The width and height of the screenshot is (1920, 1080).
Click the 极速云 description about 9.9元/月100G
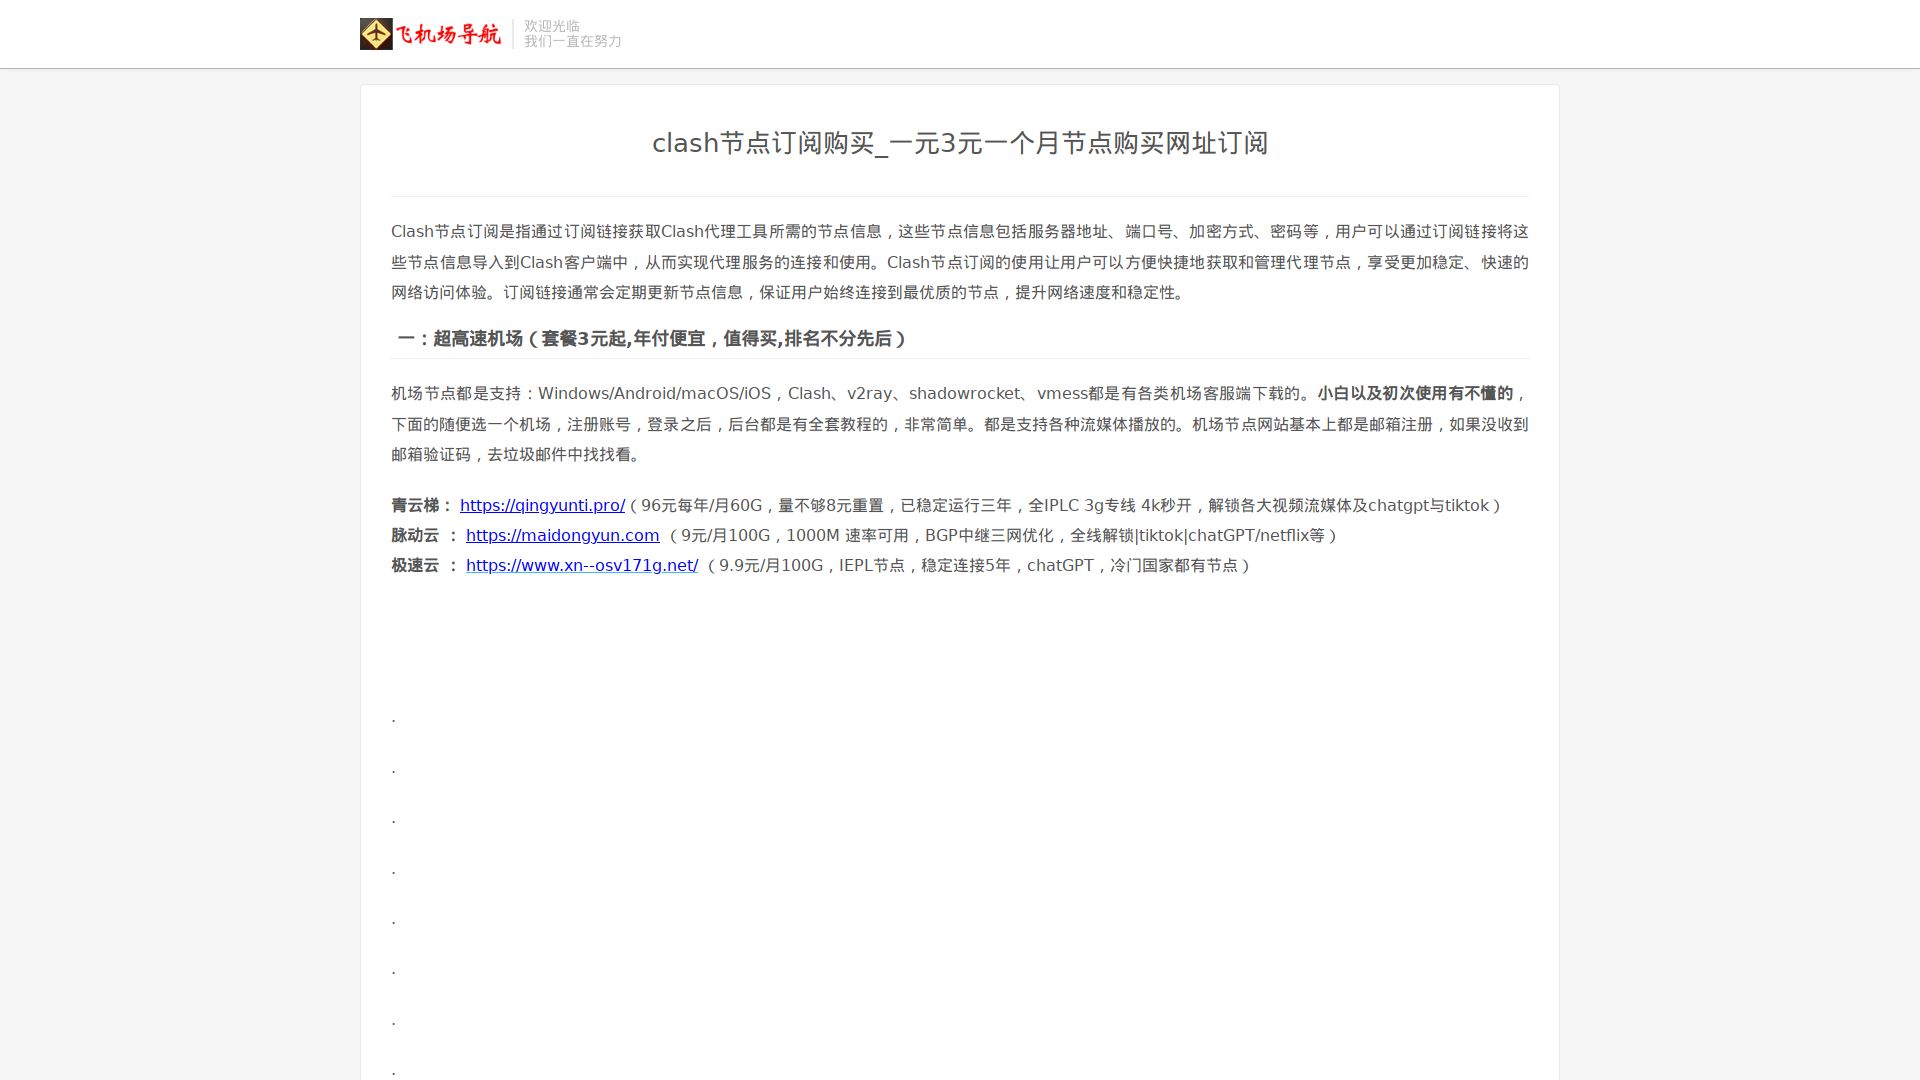pos(978,566)
